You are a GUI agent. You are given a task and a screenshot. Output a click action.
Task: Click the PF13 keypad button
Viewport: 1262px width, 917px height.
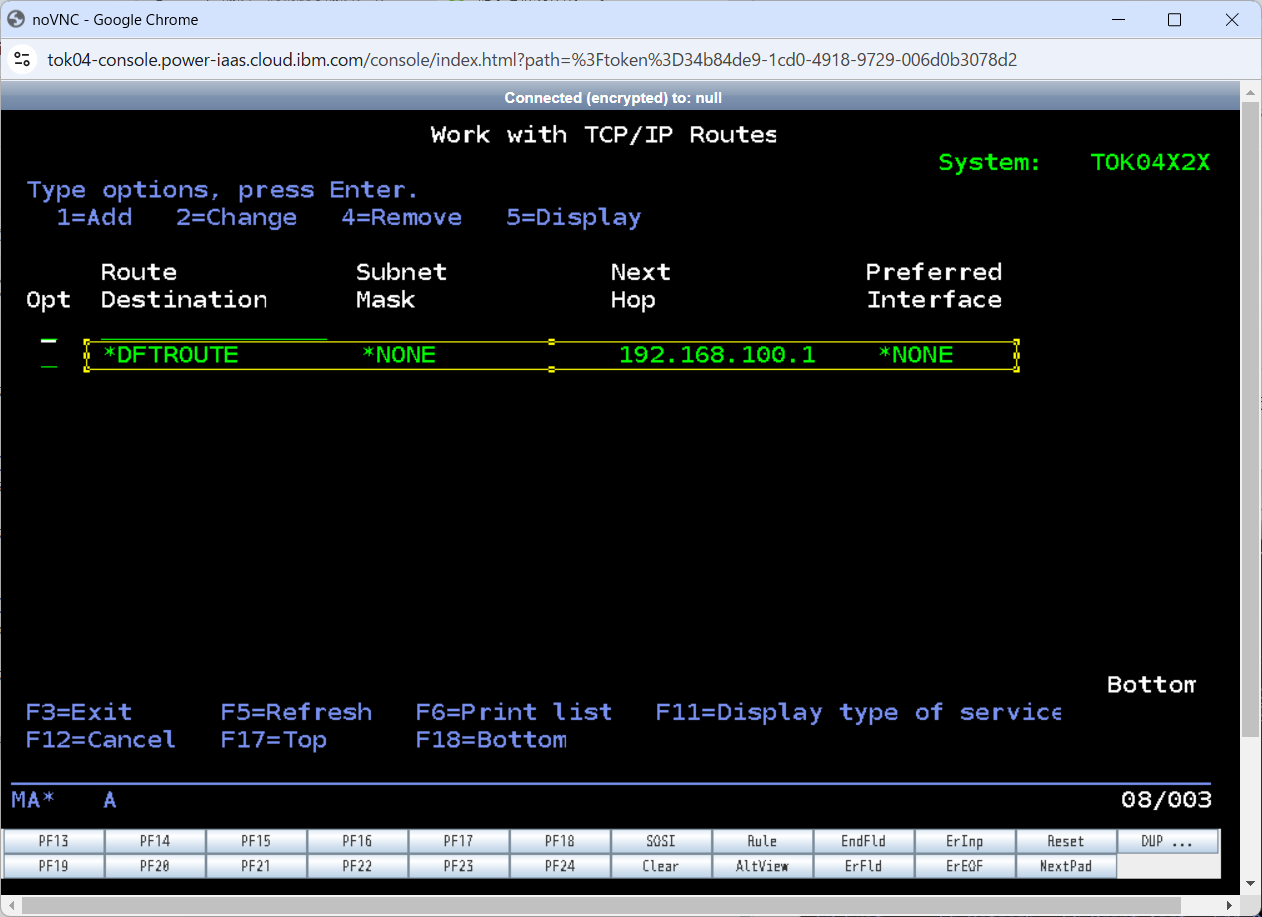click(x=54, y=841)
